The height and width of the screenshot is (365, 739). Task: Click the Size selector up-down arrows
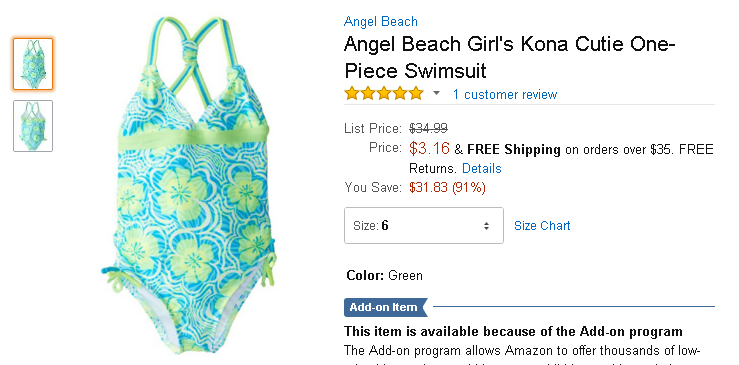(486, 226)
